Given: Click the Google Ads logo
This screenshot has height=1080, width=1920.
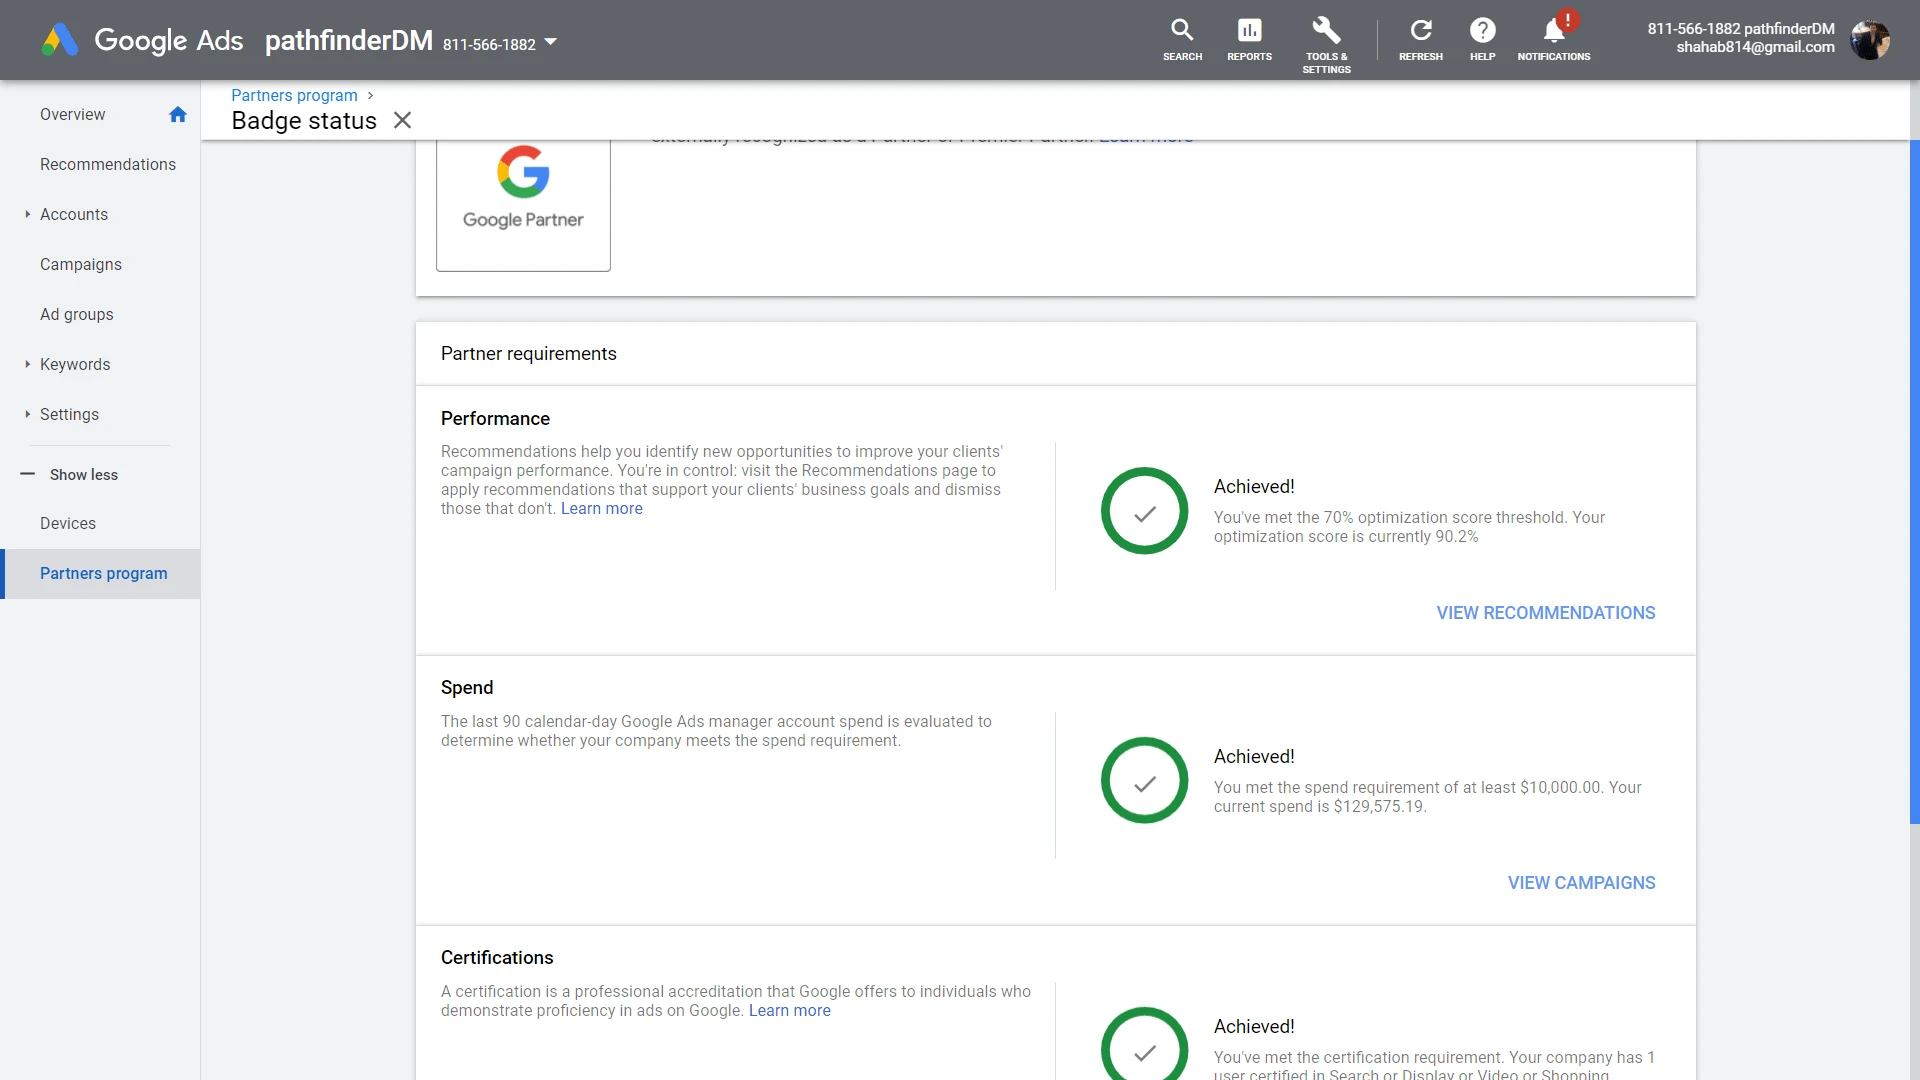Looking at the screenshot, I should point(60,40).
